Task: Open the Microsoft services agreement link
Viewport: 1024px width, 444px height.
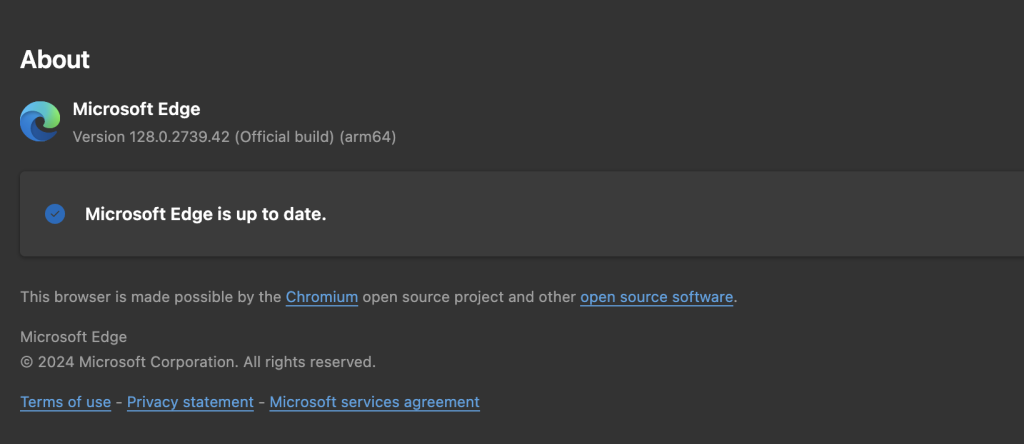Action: click(x=374, y=402)
